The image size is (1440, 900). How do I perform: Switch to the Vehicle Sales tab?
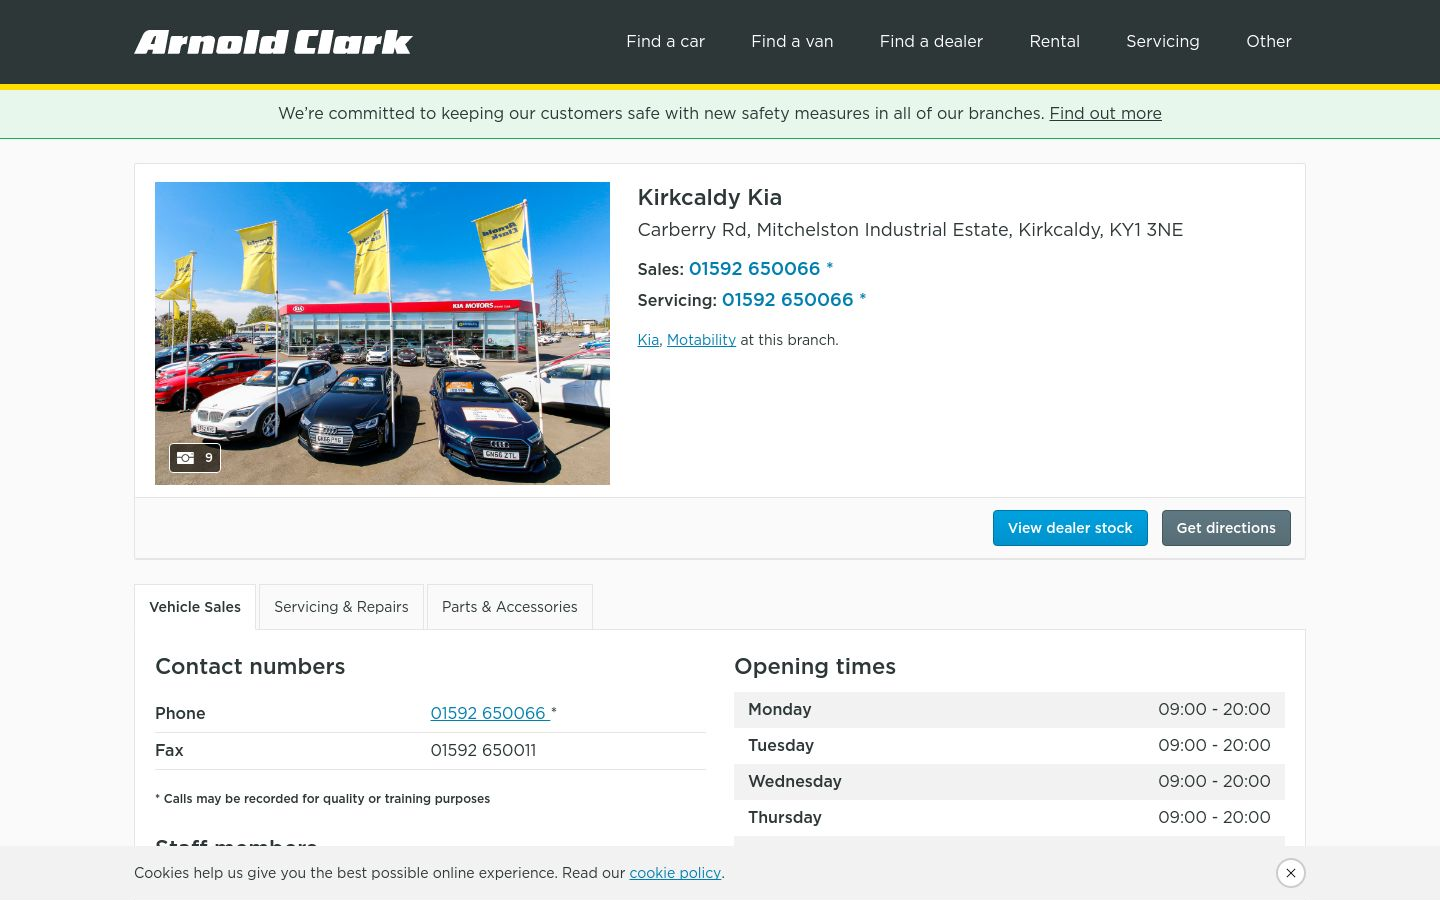[x=195, y=607]
